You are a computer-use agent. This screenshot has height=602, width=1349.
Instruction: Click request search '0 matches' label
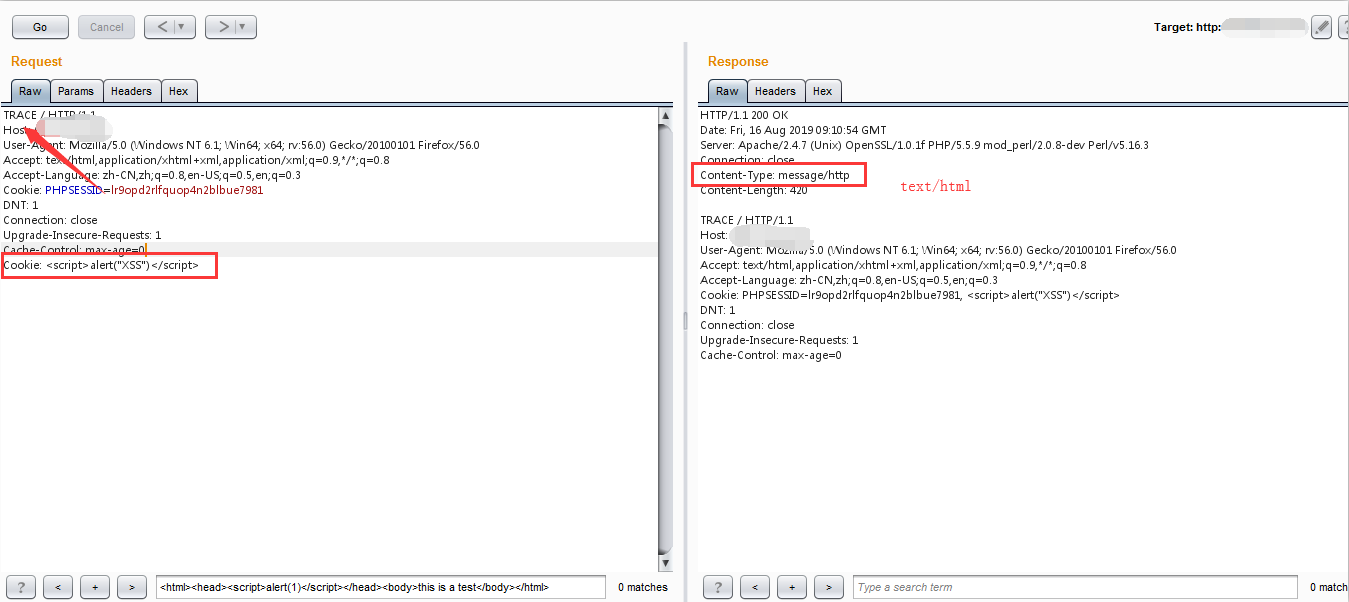(x=643, y=587)
